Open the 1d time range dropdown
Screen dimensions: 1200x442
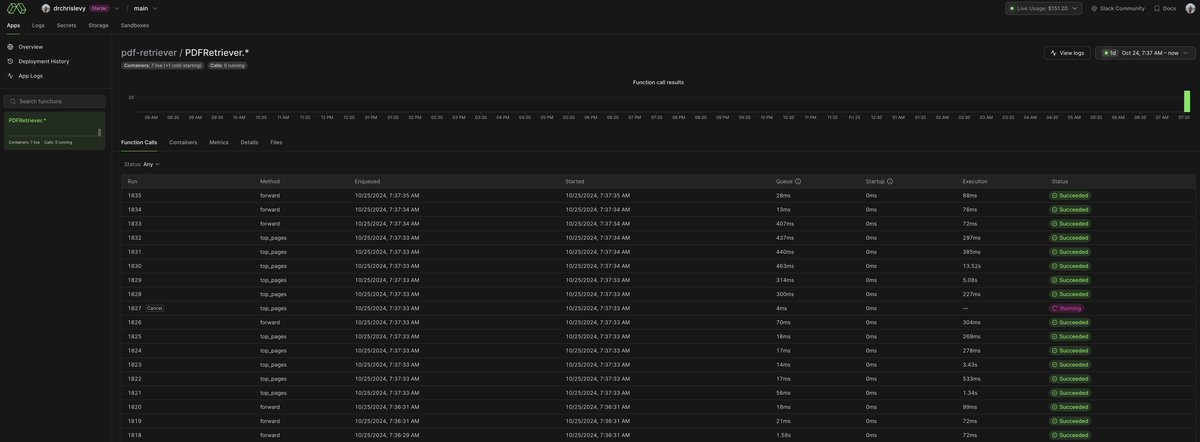(1145, 52)
